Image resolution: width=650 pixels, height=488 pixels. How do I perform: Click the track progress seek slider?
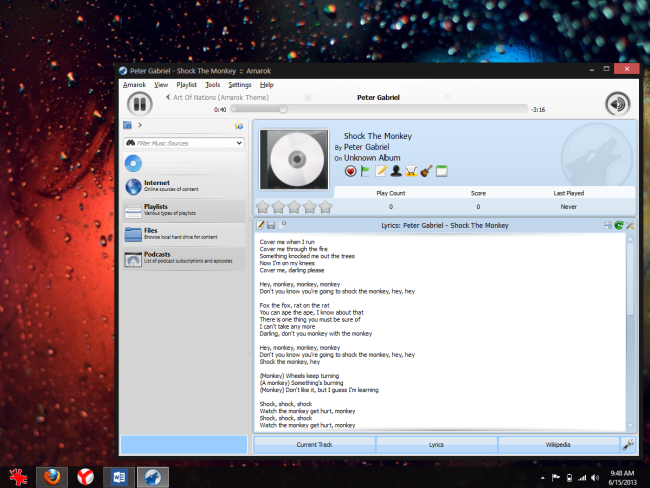pos(380,109)
